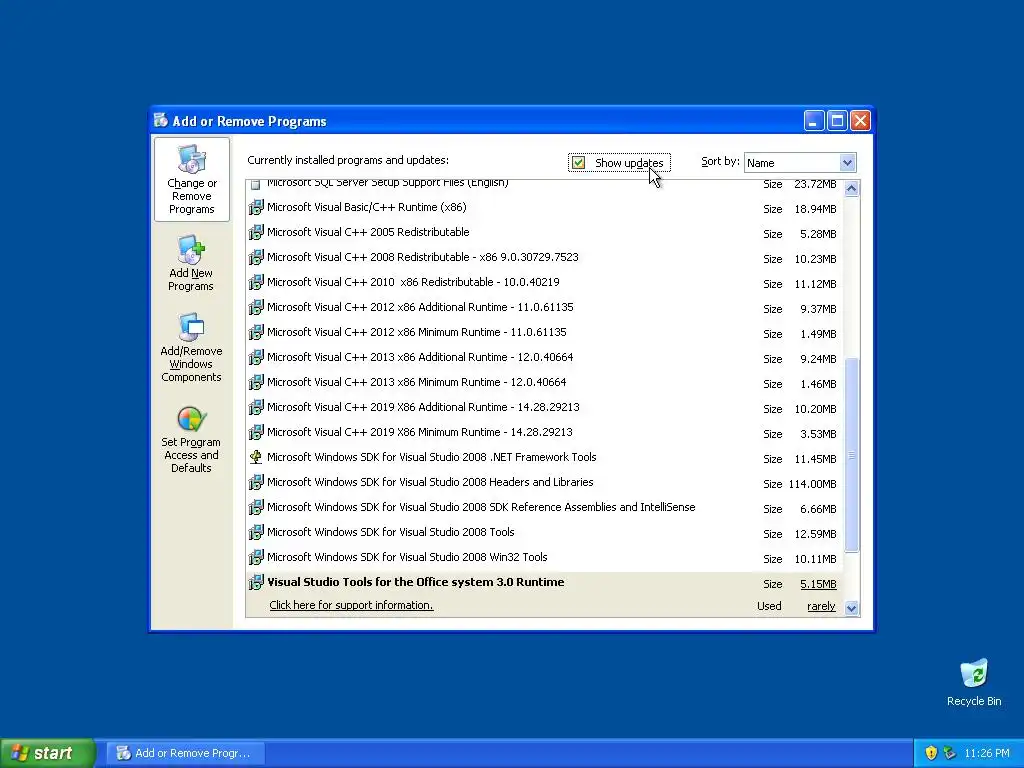Screen dimensions: 1024x768
Task: Click scrollbar down arrow in program list
Action: 851,608
